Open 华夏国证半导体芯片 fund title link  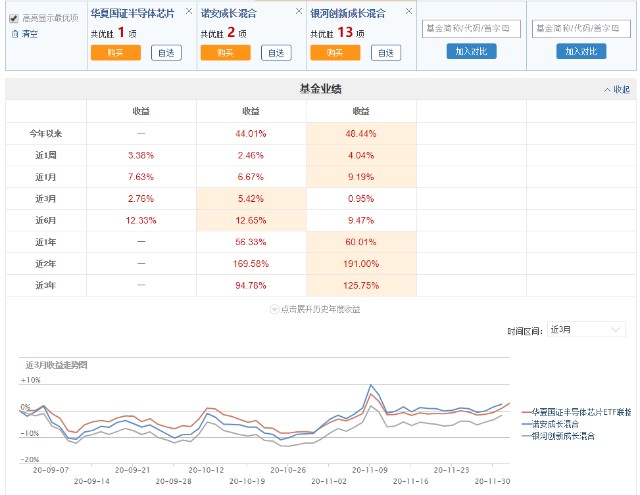pos(132,13)
